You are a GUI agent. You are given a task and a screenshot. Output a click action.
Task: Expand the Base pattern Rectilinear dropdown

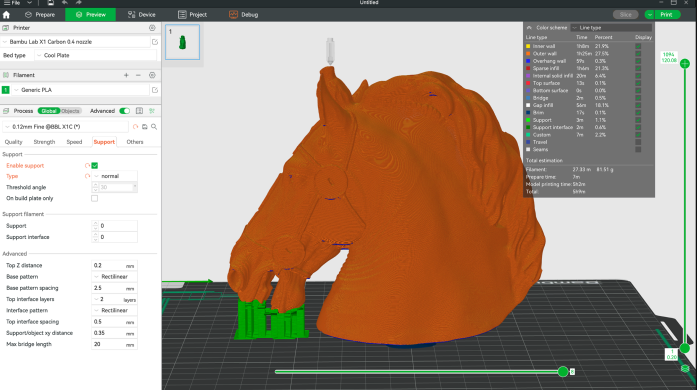pos(115,277)
